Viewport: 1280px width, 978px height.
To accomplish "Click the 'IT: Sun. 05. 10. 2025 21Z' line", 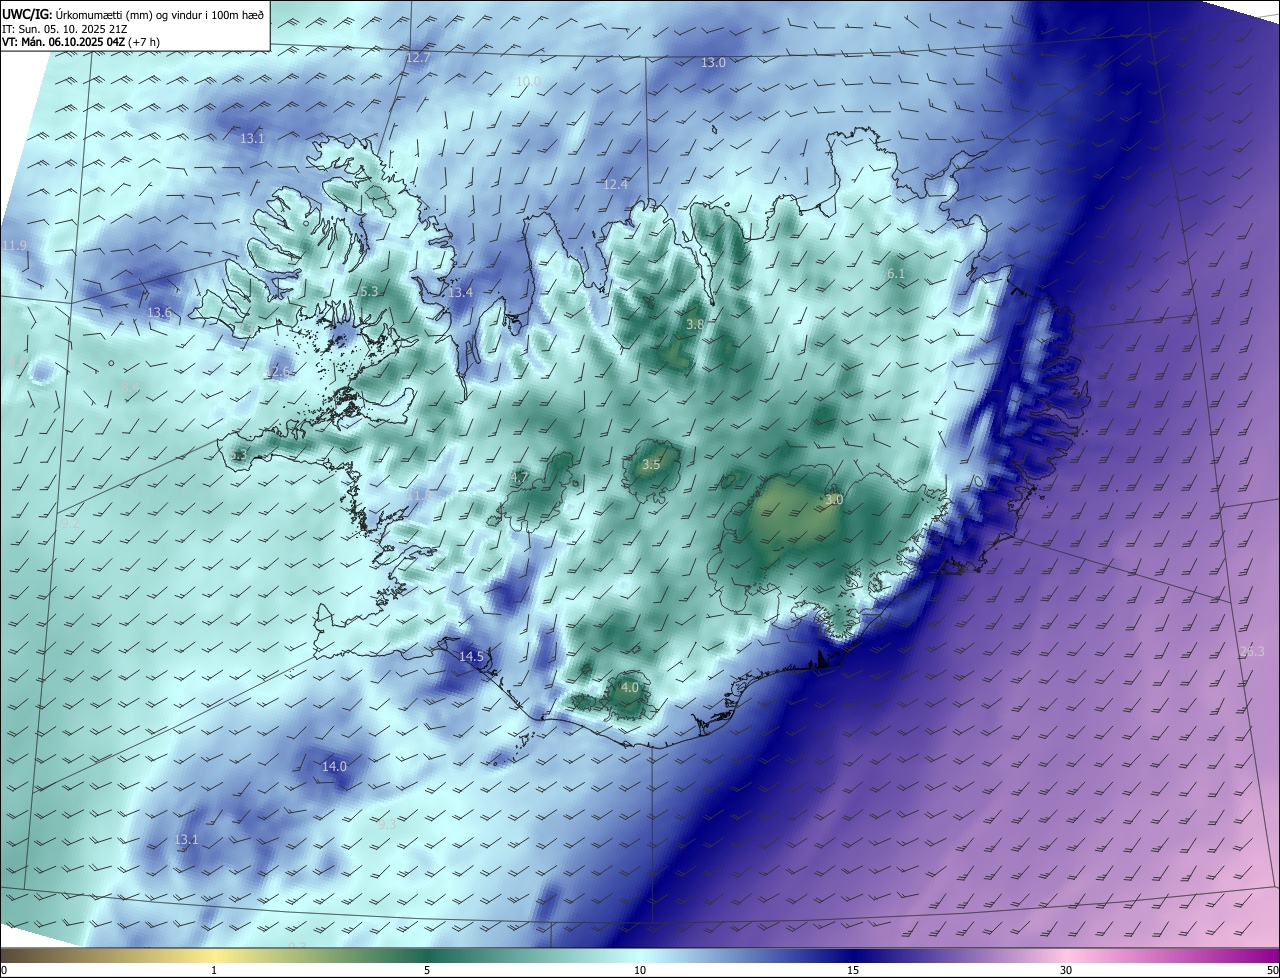I will [x=65, y=29].
